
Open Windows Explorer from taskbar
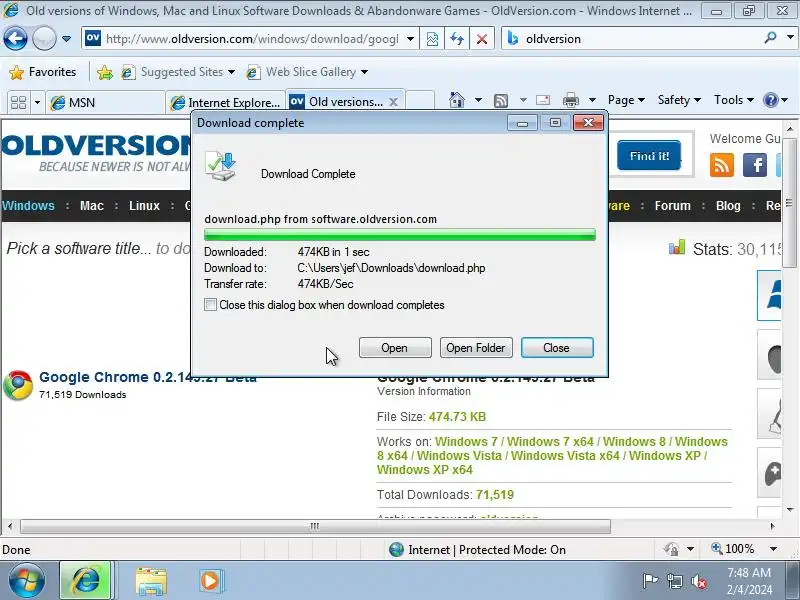pyautogui.click(x=151, y=581)
